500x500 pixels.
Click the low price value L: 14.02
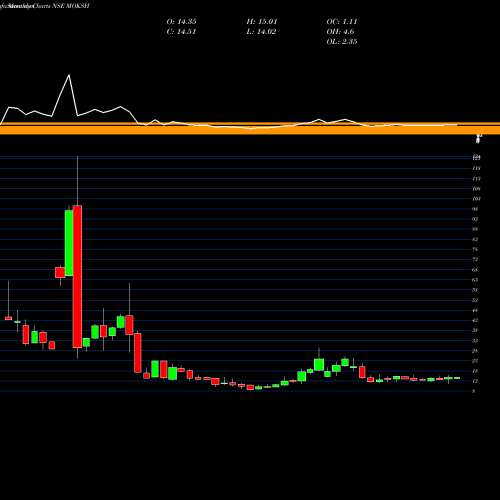(x=262, y=32)
